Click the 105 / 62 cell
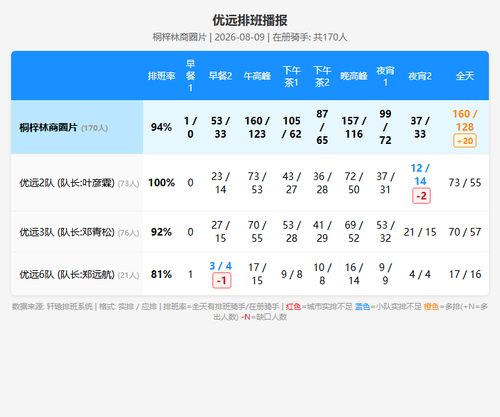Image resolution: width=500 pixels, height=417 pixels. (292, 127)
